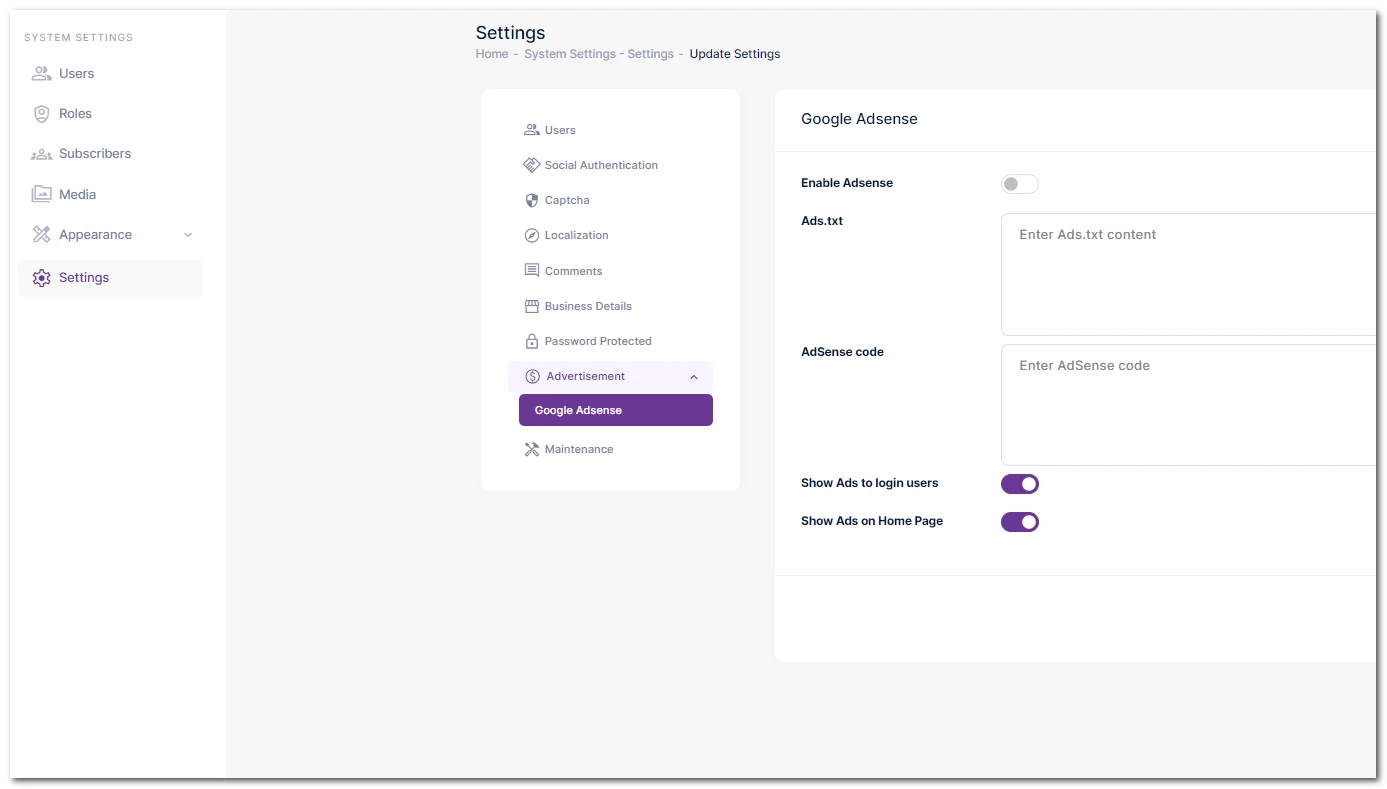Viewport: 1387px width, 789px height.
Task: Click the Users icon in settings panel
Action: click(532, 130)
